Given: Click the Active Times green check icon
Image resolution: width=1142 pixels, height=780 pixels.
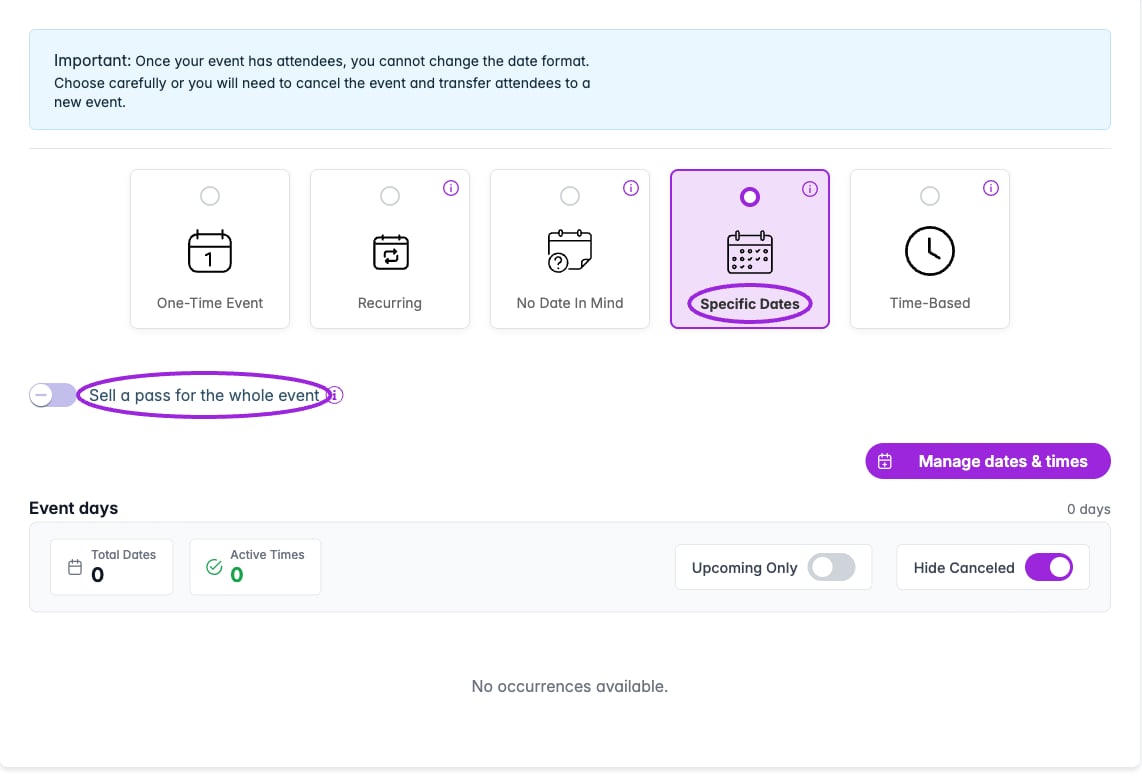Looking at the screenshot, I should (x=214, y=567).
